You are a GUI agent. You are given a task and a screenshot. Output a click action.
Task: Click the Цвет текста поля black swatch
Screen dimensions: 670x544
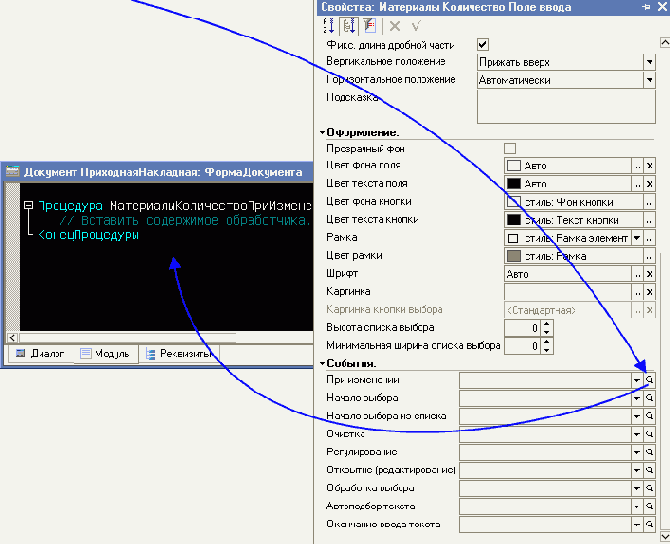coord(514,184)
